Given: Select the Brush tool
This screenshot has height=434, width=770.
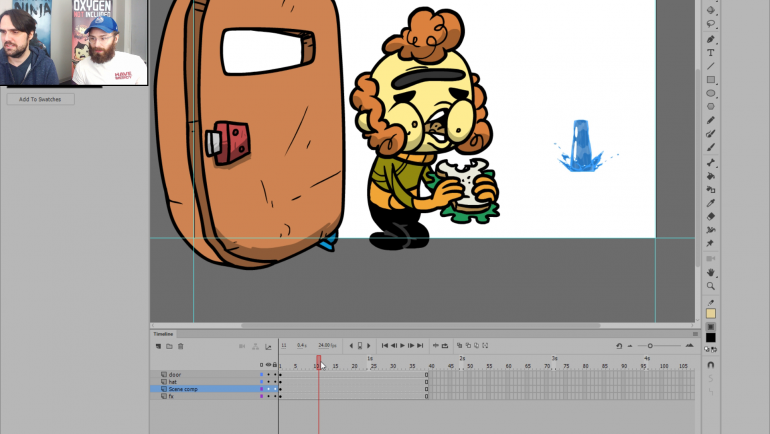Looking at the screenshot, I should (x=711, y=147).
